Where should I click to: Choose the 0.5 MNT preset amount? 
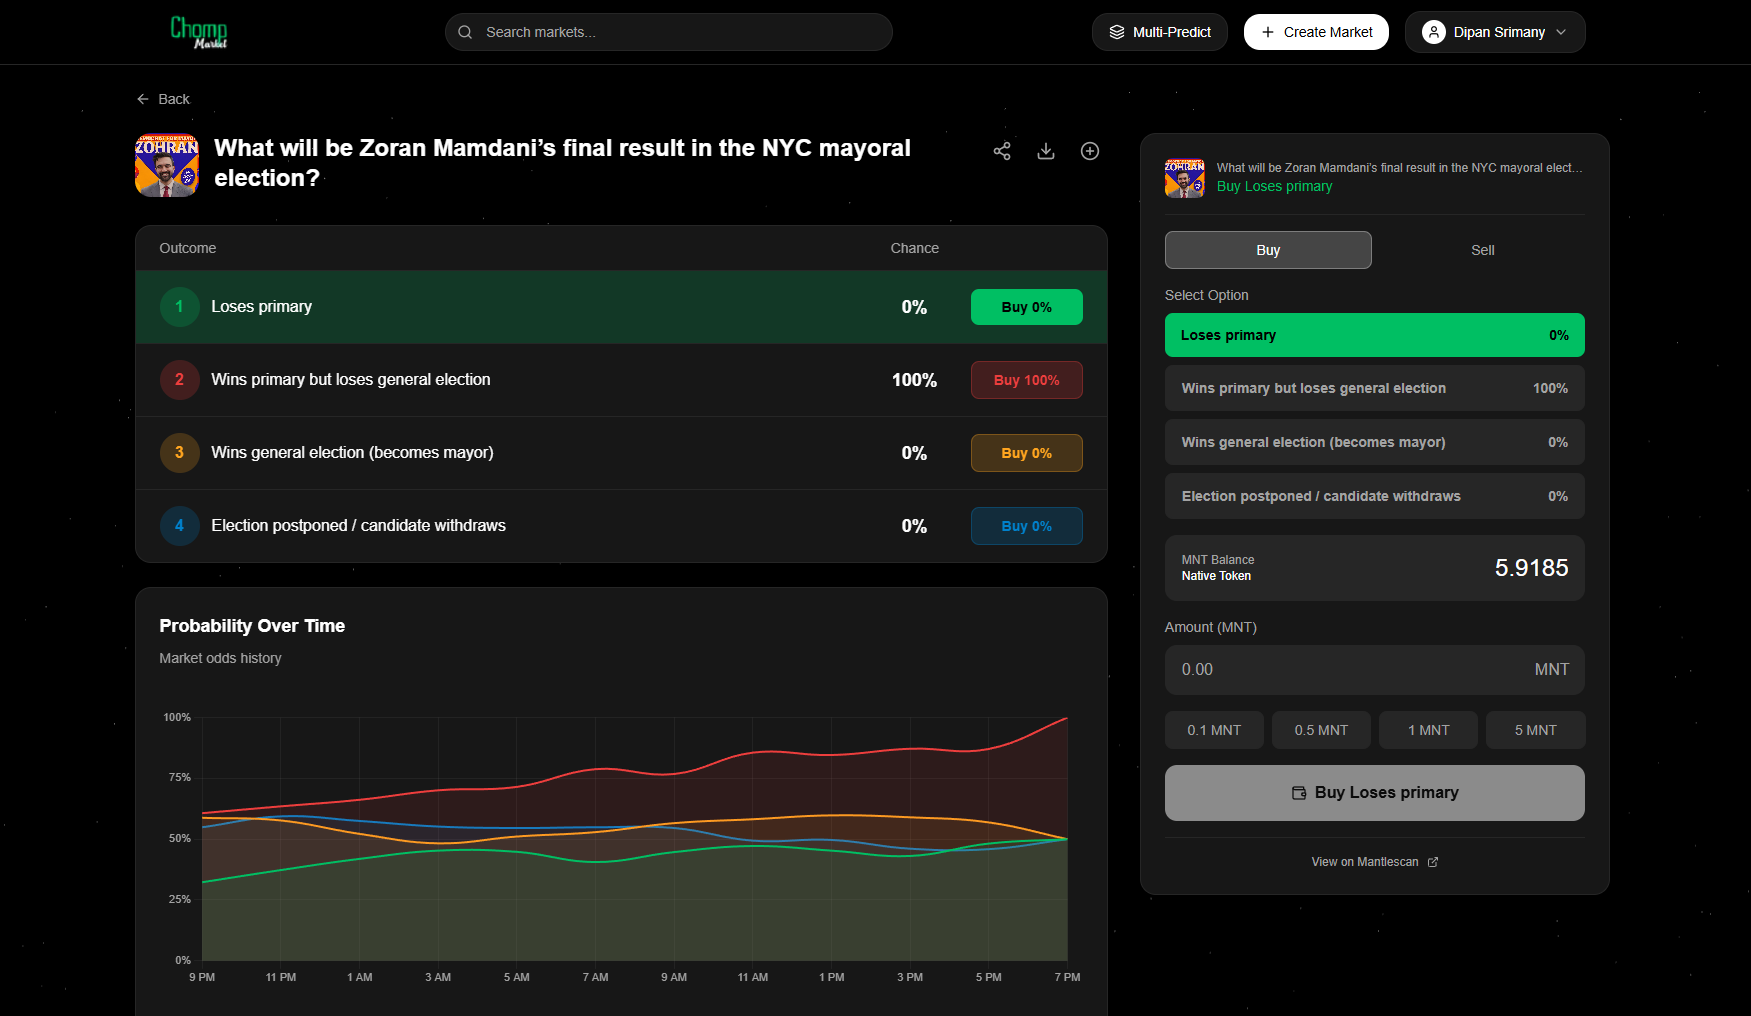1321,730
